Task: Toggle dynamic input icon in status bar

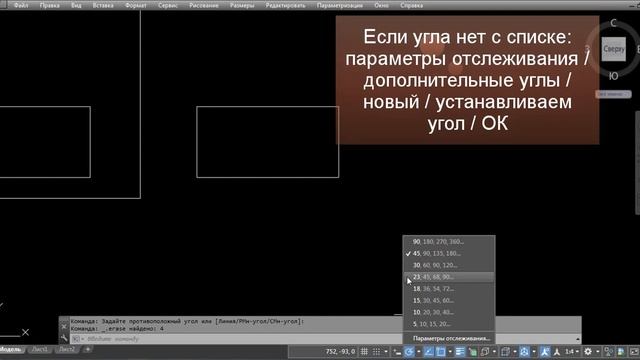Action: point(397,351)
